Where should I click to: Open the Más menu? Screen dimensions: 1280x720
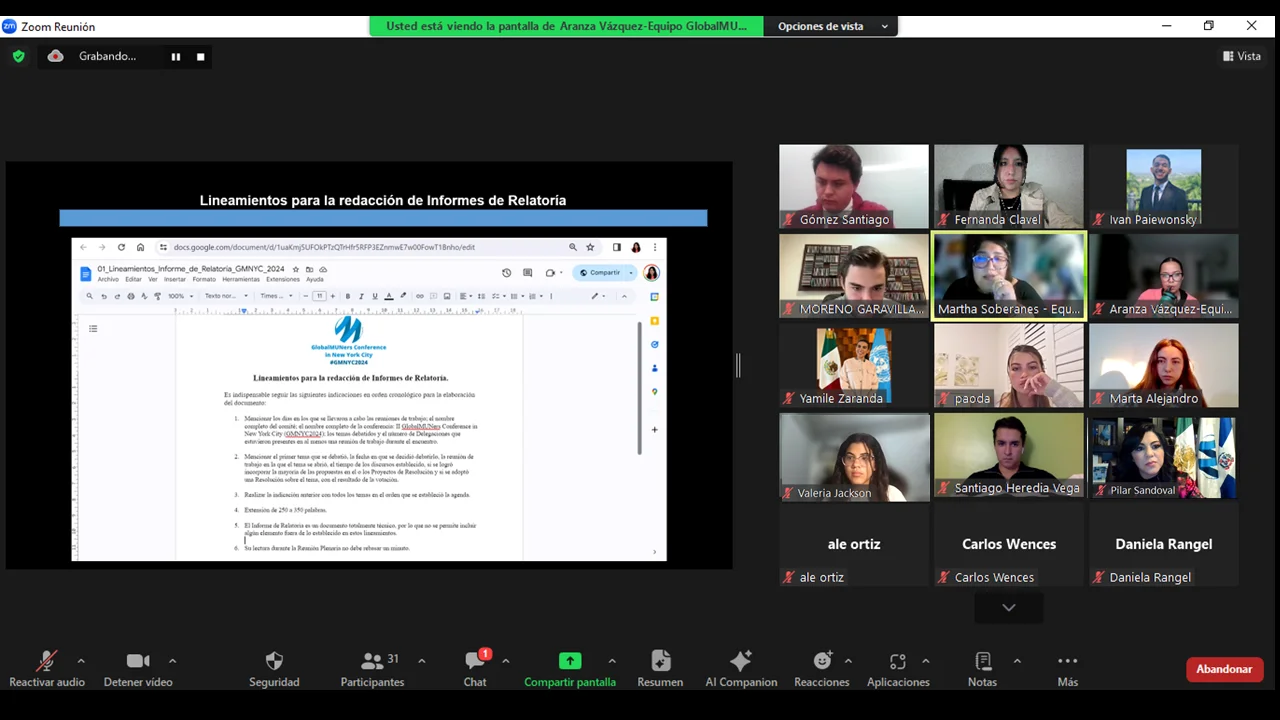pos(1067,669)
